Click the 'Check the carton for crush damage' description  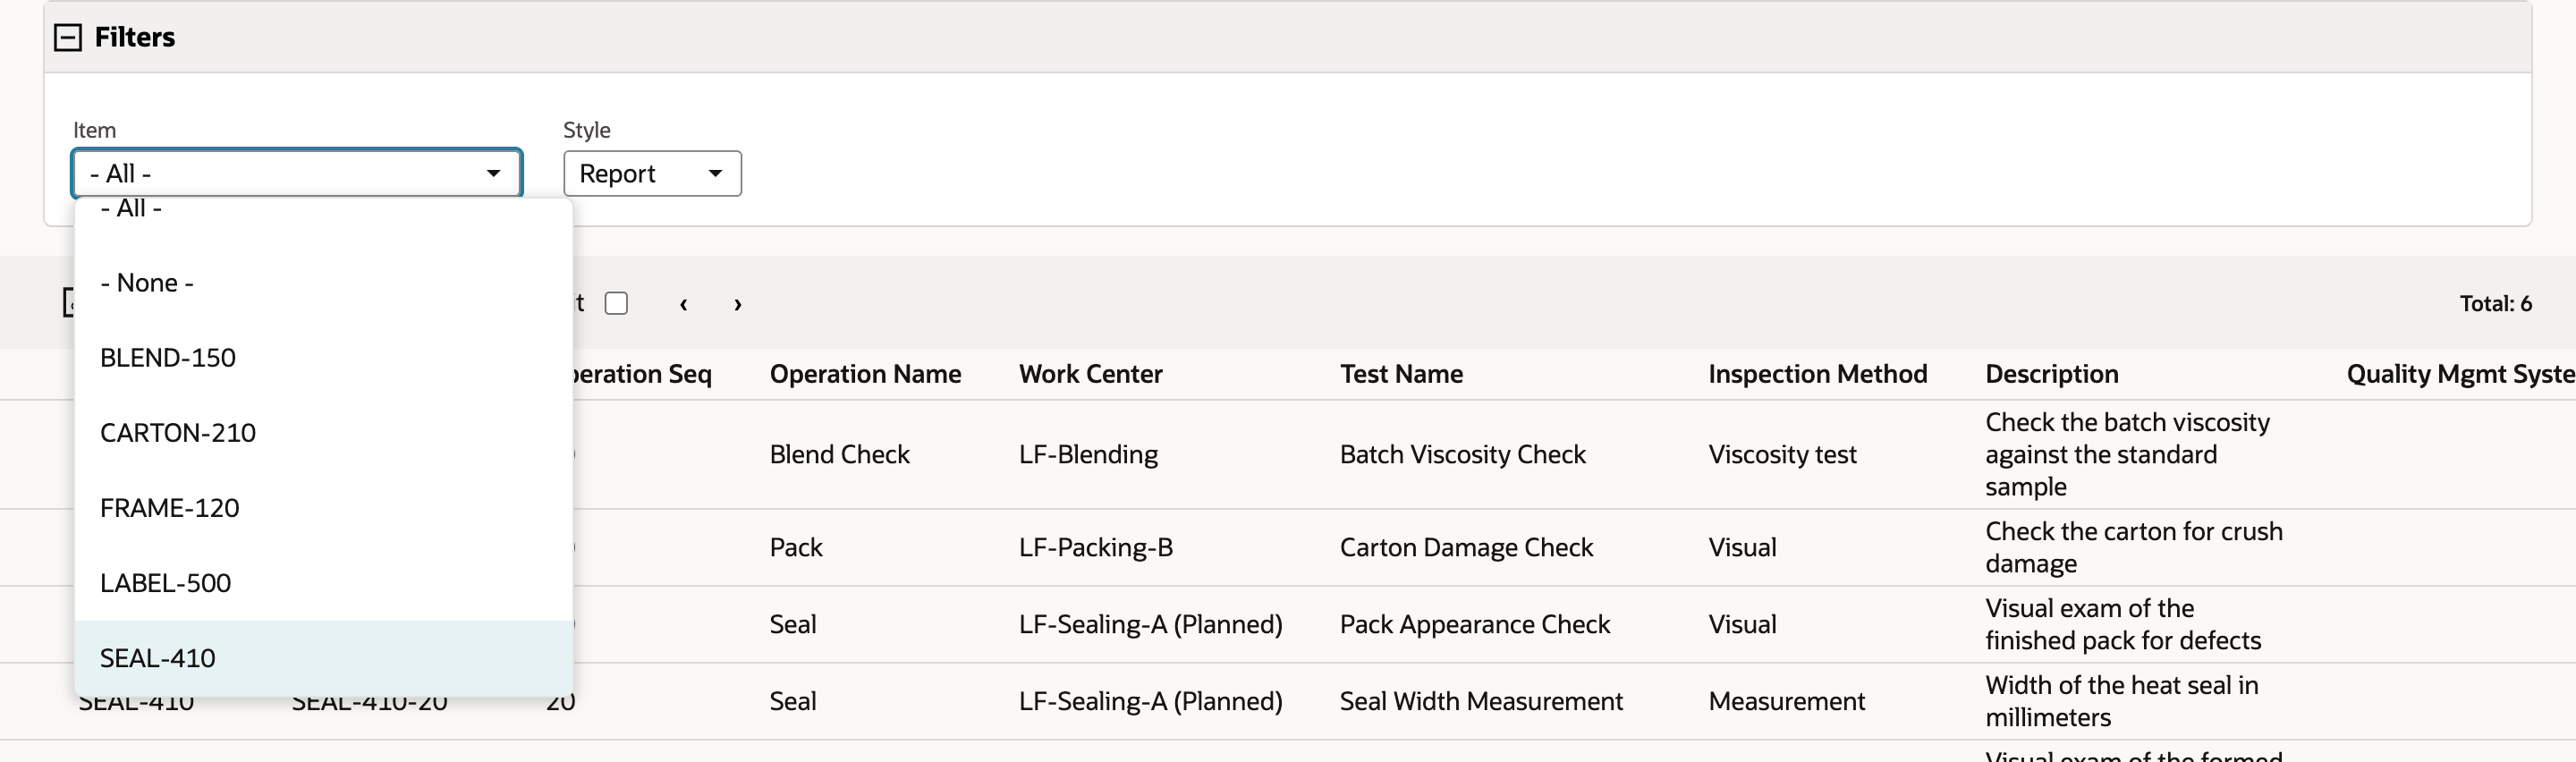coord(2134,547)
